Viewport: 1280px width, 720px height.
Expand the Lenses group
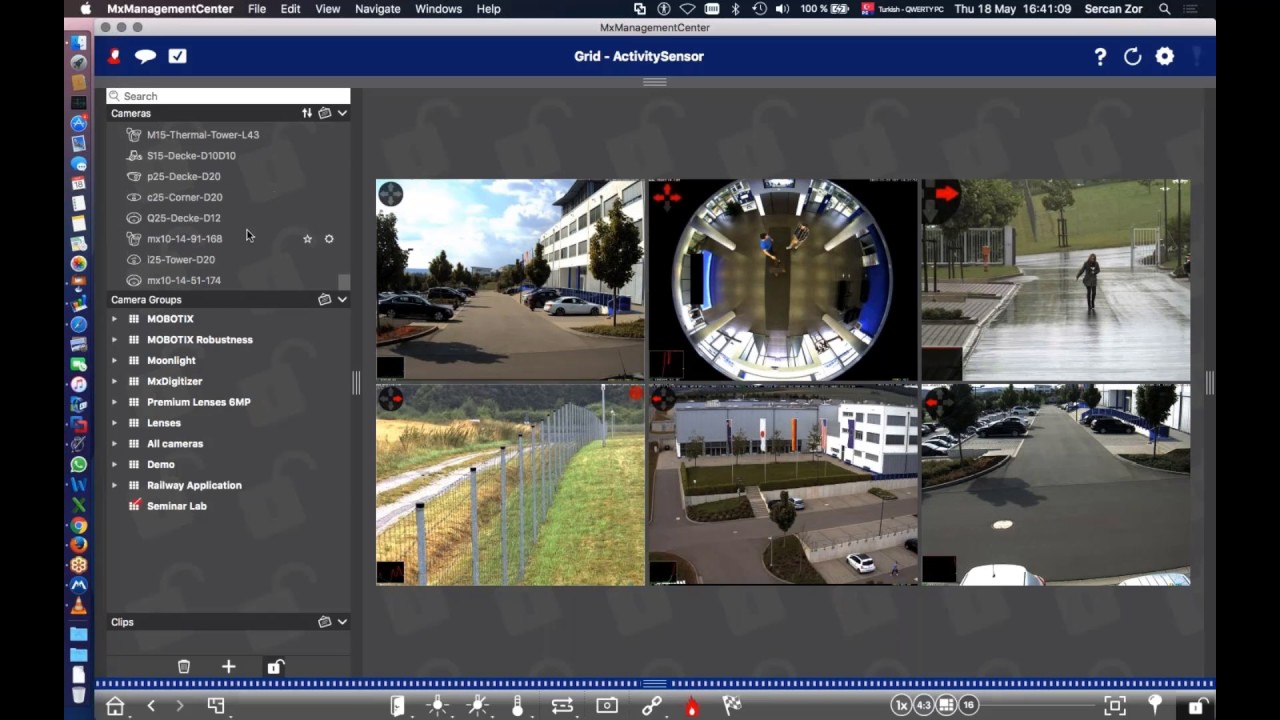114,423
